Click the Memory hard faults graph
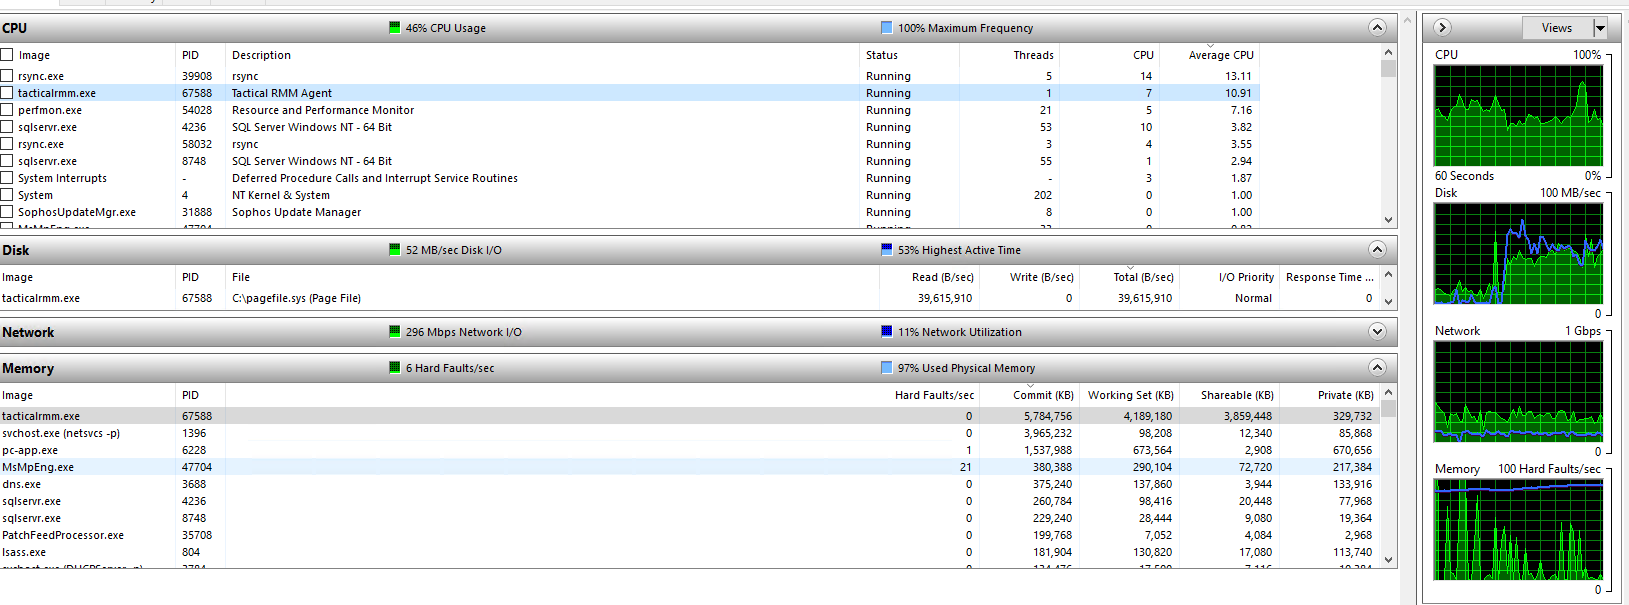This screenshot has width=1629, height=605. coord(1518,530)
